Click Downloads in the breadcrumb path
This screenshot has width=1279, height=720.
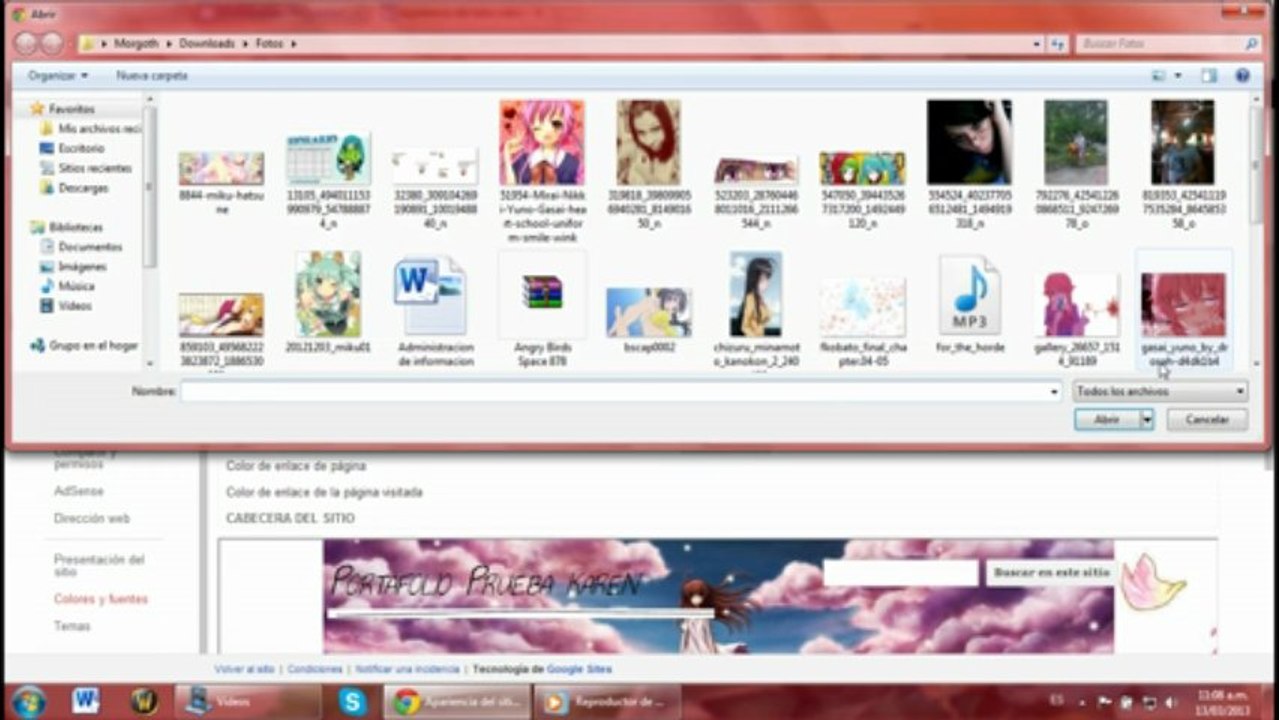pyautogui.click(x=207, y=44)
